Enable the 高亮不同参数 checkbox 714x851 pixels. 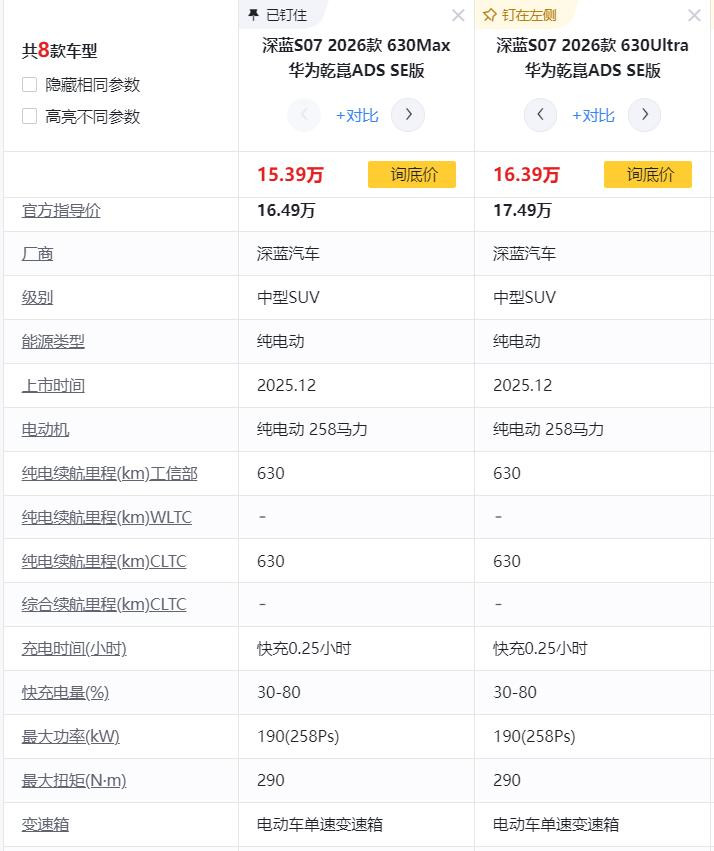(x=29, y=116)
